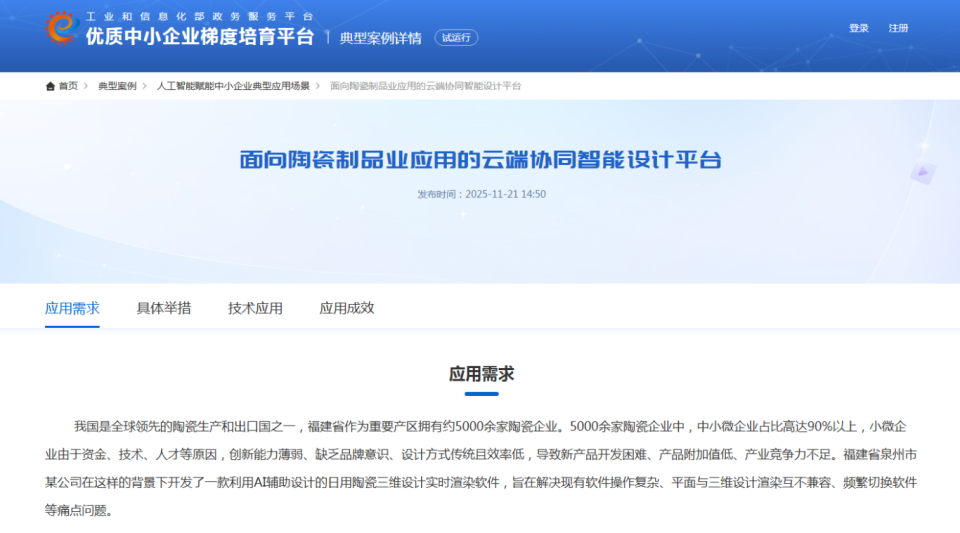The height and width of the screenshot is (533, 960).
Task: Open the 登录 login link
Action: (859, 28)
